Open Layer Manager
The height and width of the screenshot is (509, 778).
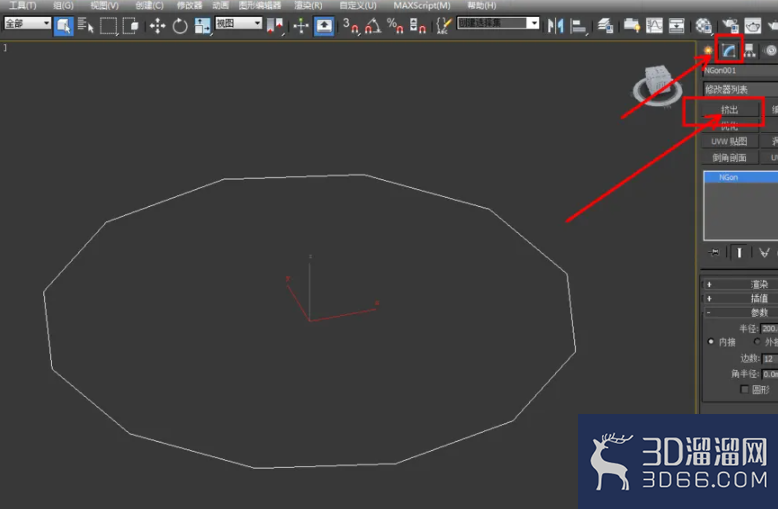(605, 25)
